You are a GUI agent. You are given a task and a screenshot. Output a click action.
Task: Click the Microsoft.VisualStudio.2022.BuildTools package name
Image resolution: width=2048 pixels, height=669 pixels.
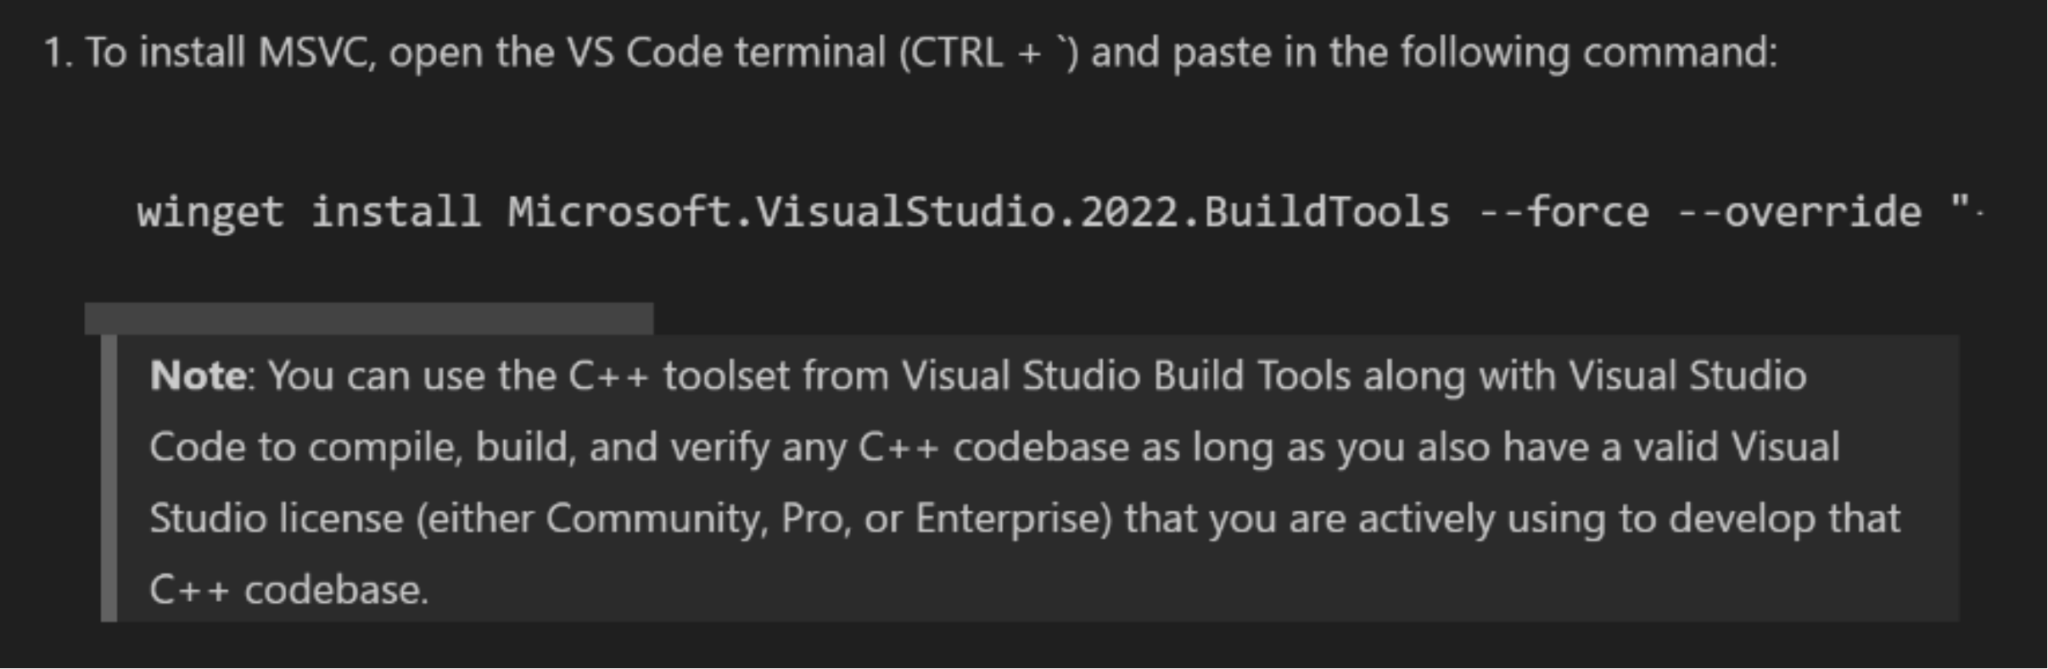978,213
